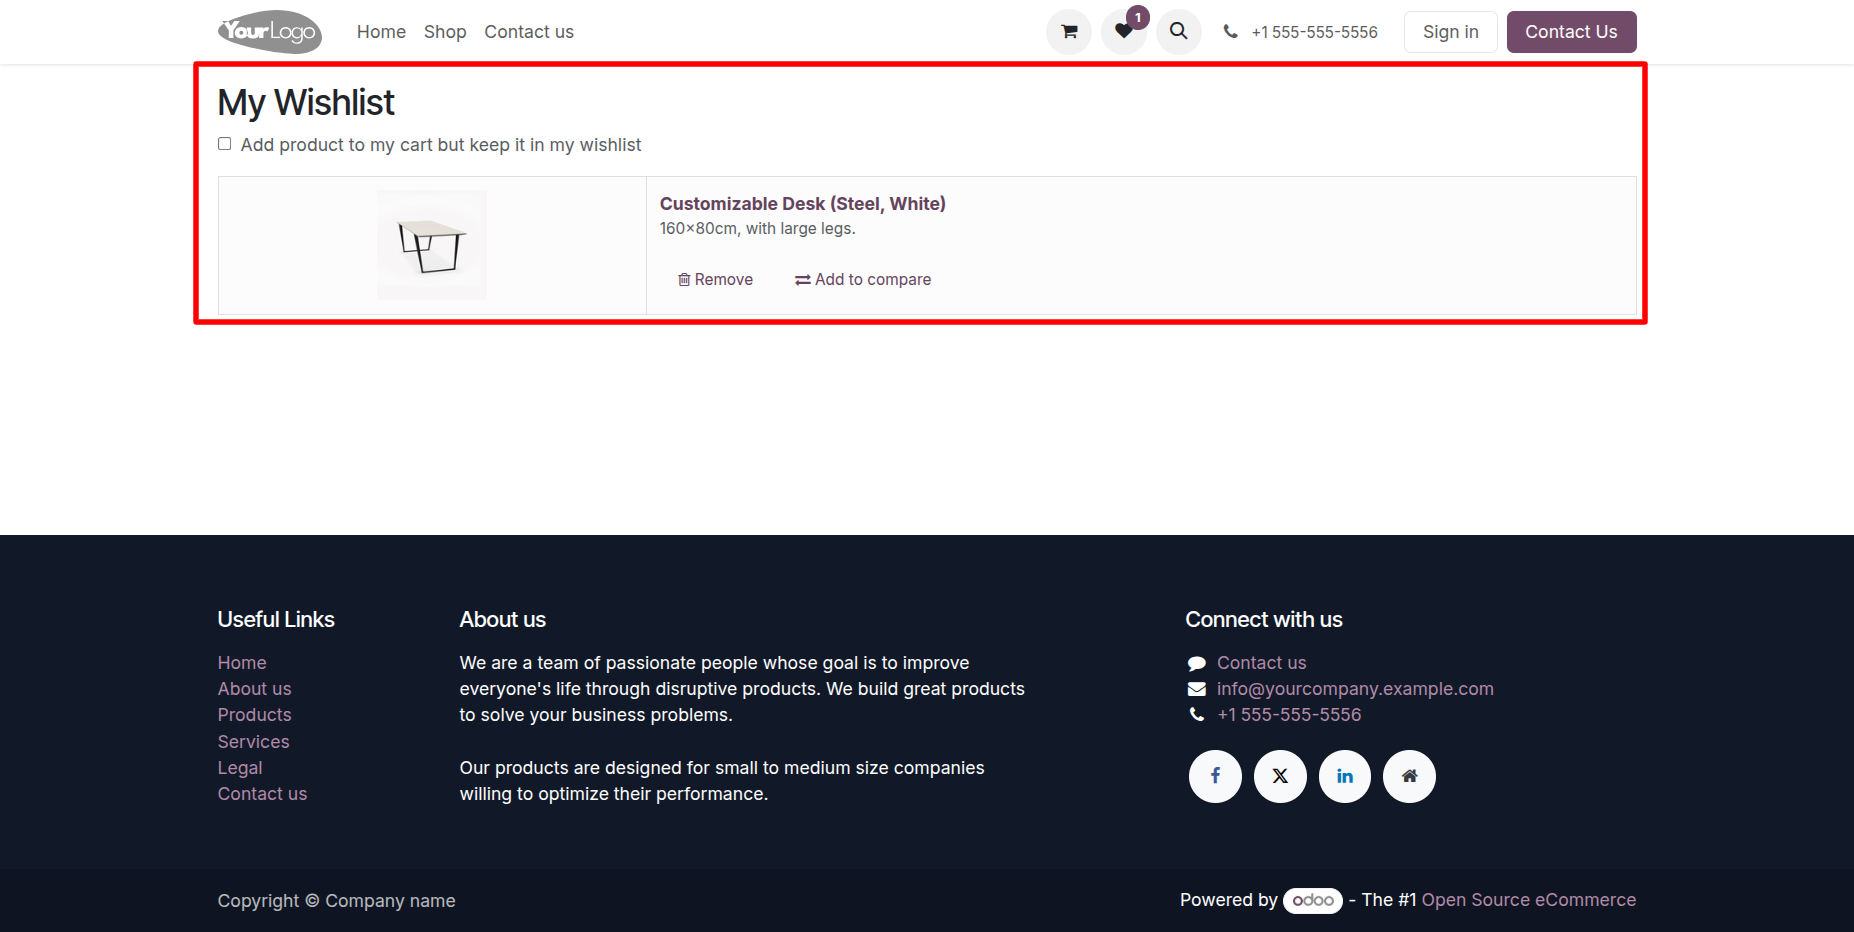Viewport: 1854px width, 932px height.
Task: Click the search magnifier icon
Action: tap(1179, 32)
